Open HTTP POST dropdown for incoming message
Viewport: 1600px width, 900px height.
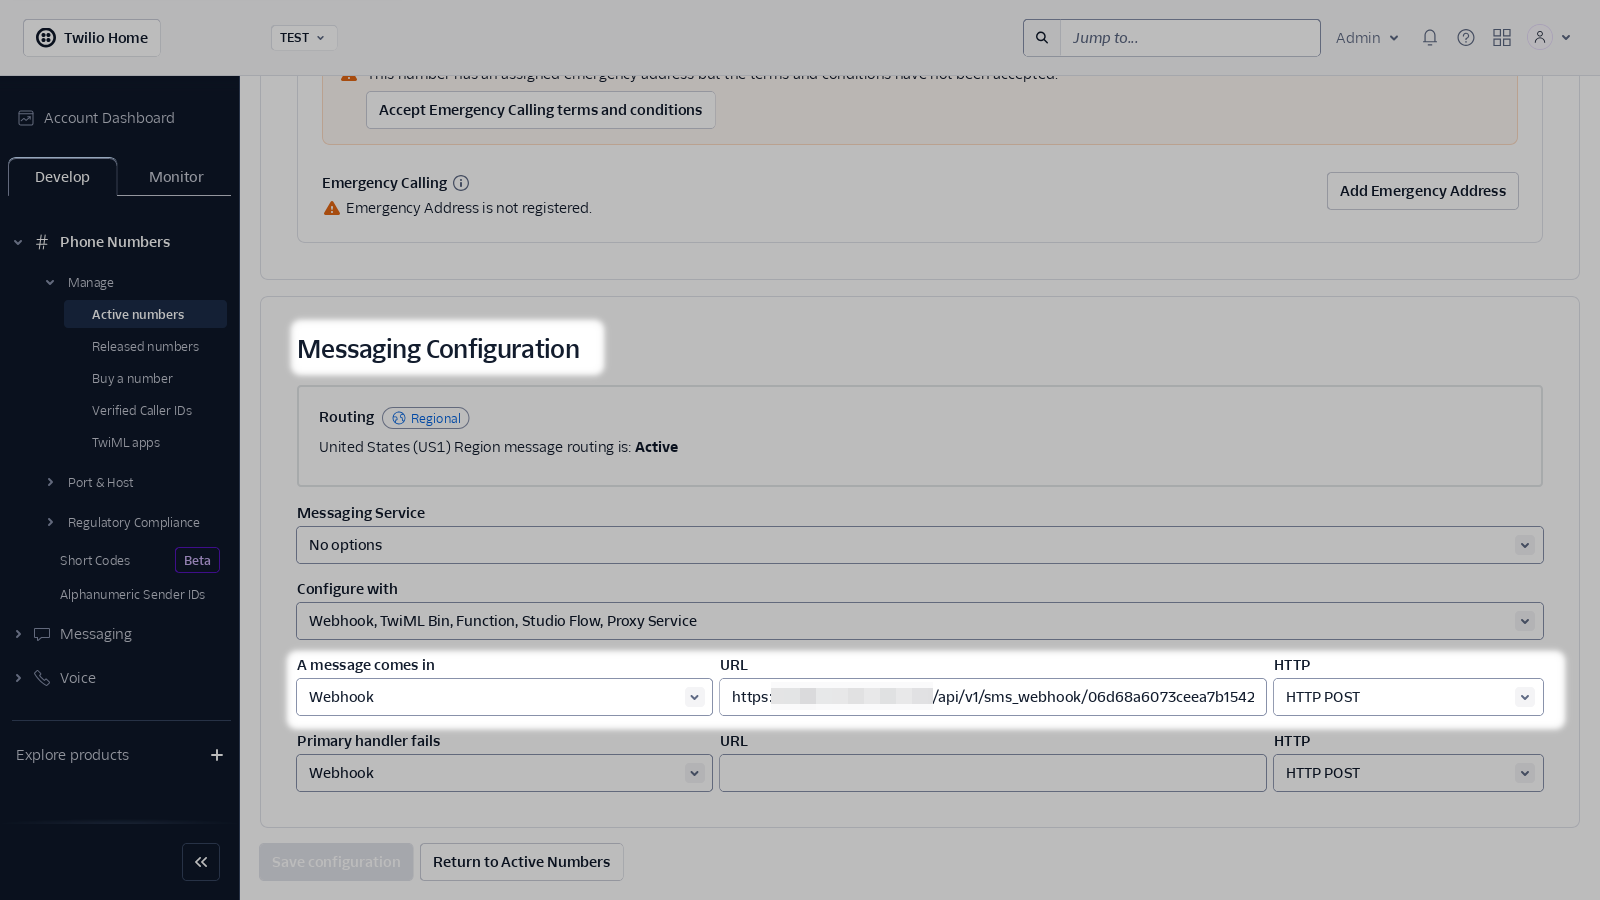tap(1408, 697)
